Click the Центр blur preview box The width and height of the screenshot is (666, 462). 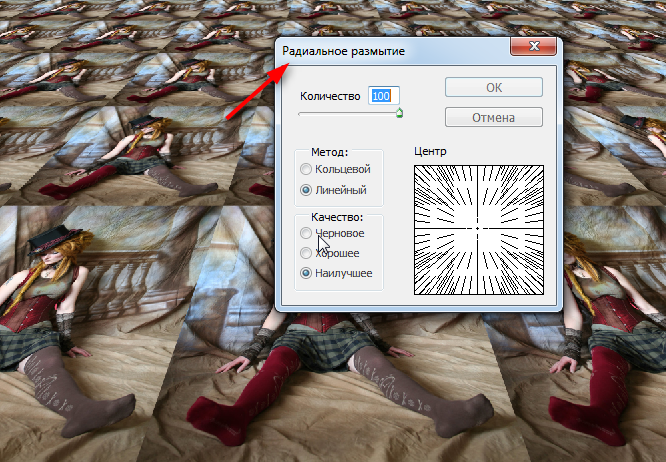coord(479,230)
